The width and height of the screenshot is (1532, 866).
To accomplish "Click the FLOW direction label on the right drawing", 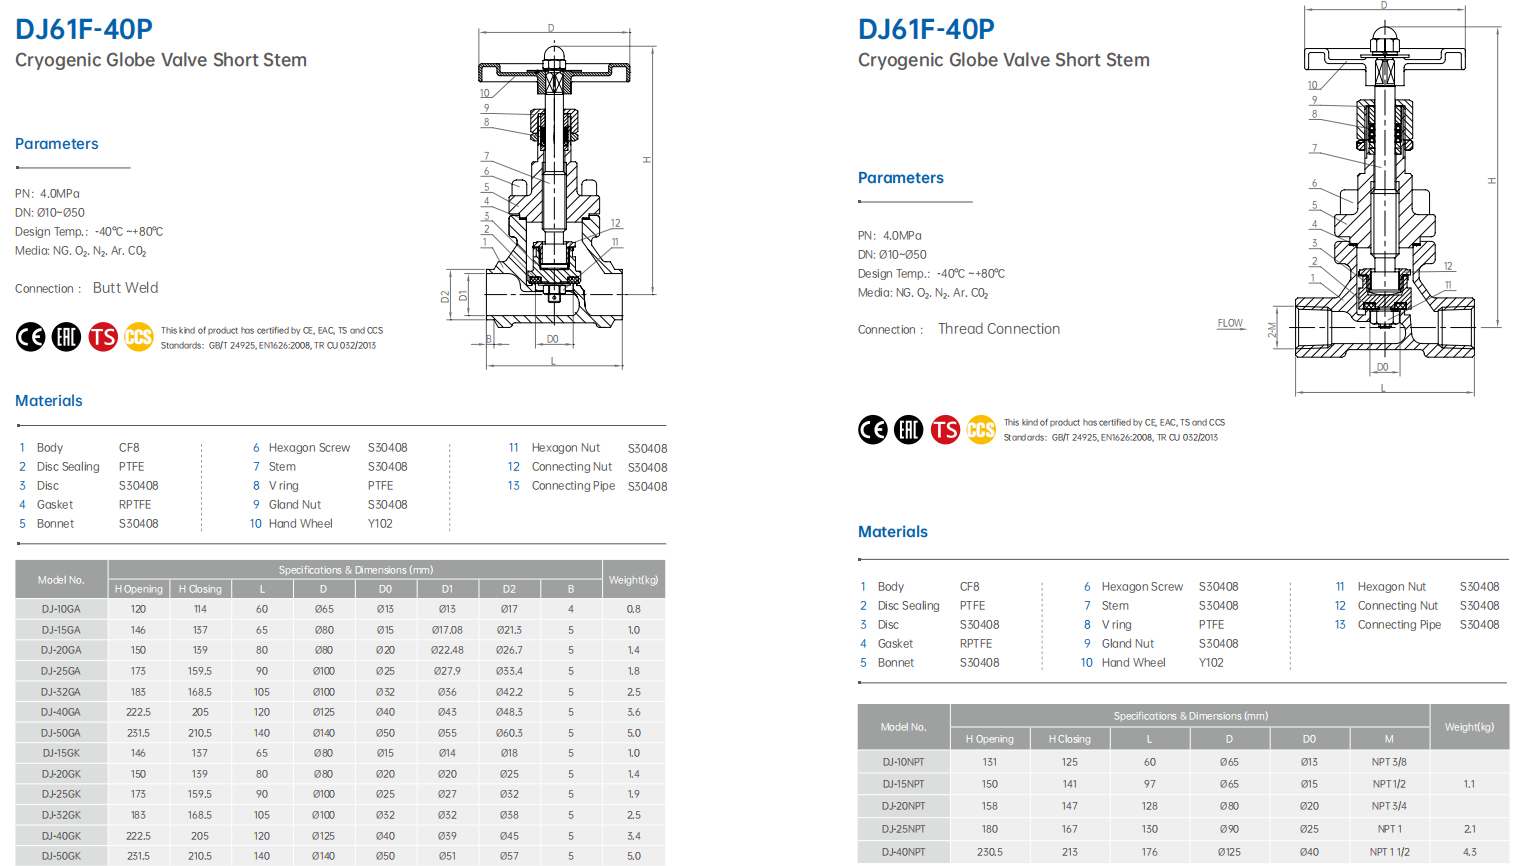I will (x=1230, y=323).
